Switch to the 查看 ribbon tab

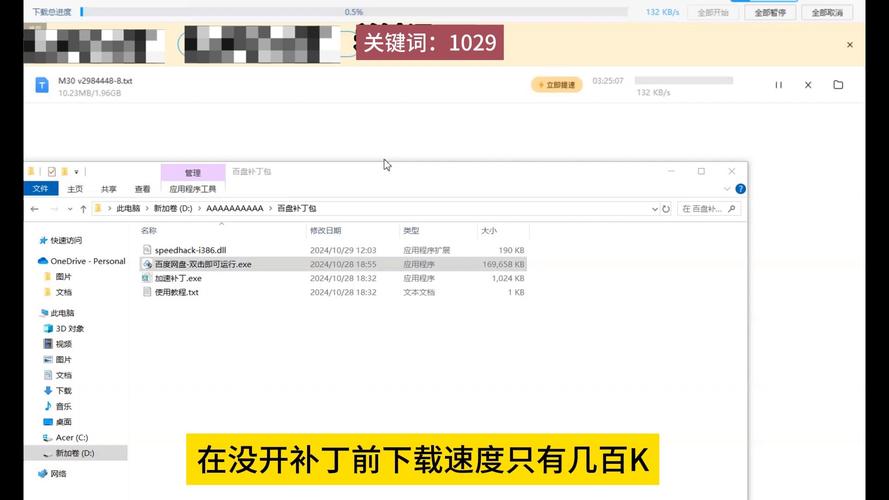tap(142, 189)
